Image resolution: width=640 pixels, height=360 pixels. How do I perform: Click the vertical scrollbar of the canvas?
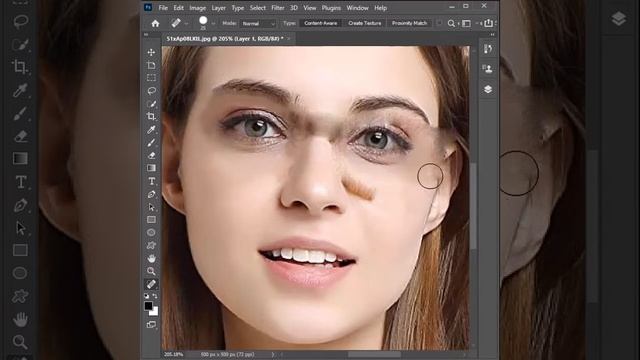pos(474,206)
